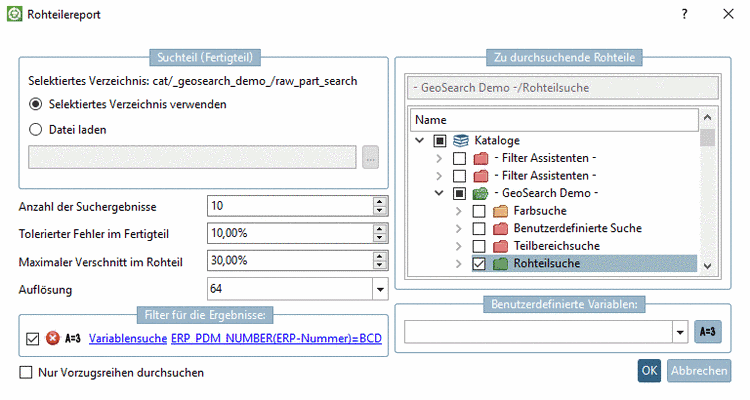Click the A=3 button for user-defined variables
This screenshot has height=400, width=750.
pyautogui.click(x=707, y=332)
